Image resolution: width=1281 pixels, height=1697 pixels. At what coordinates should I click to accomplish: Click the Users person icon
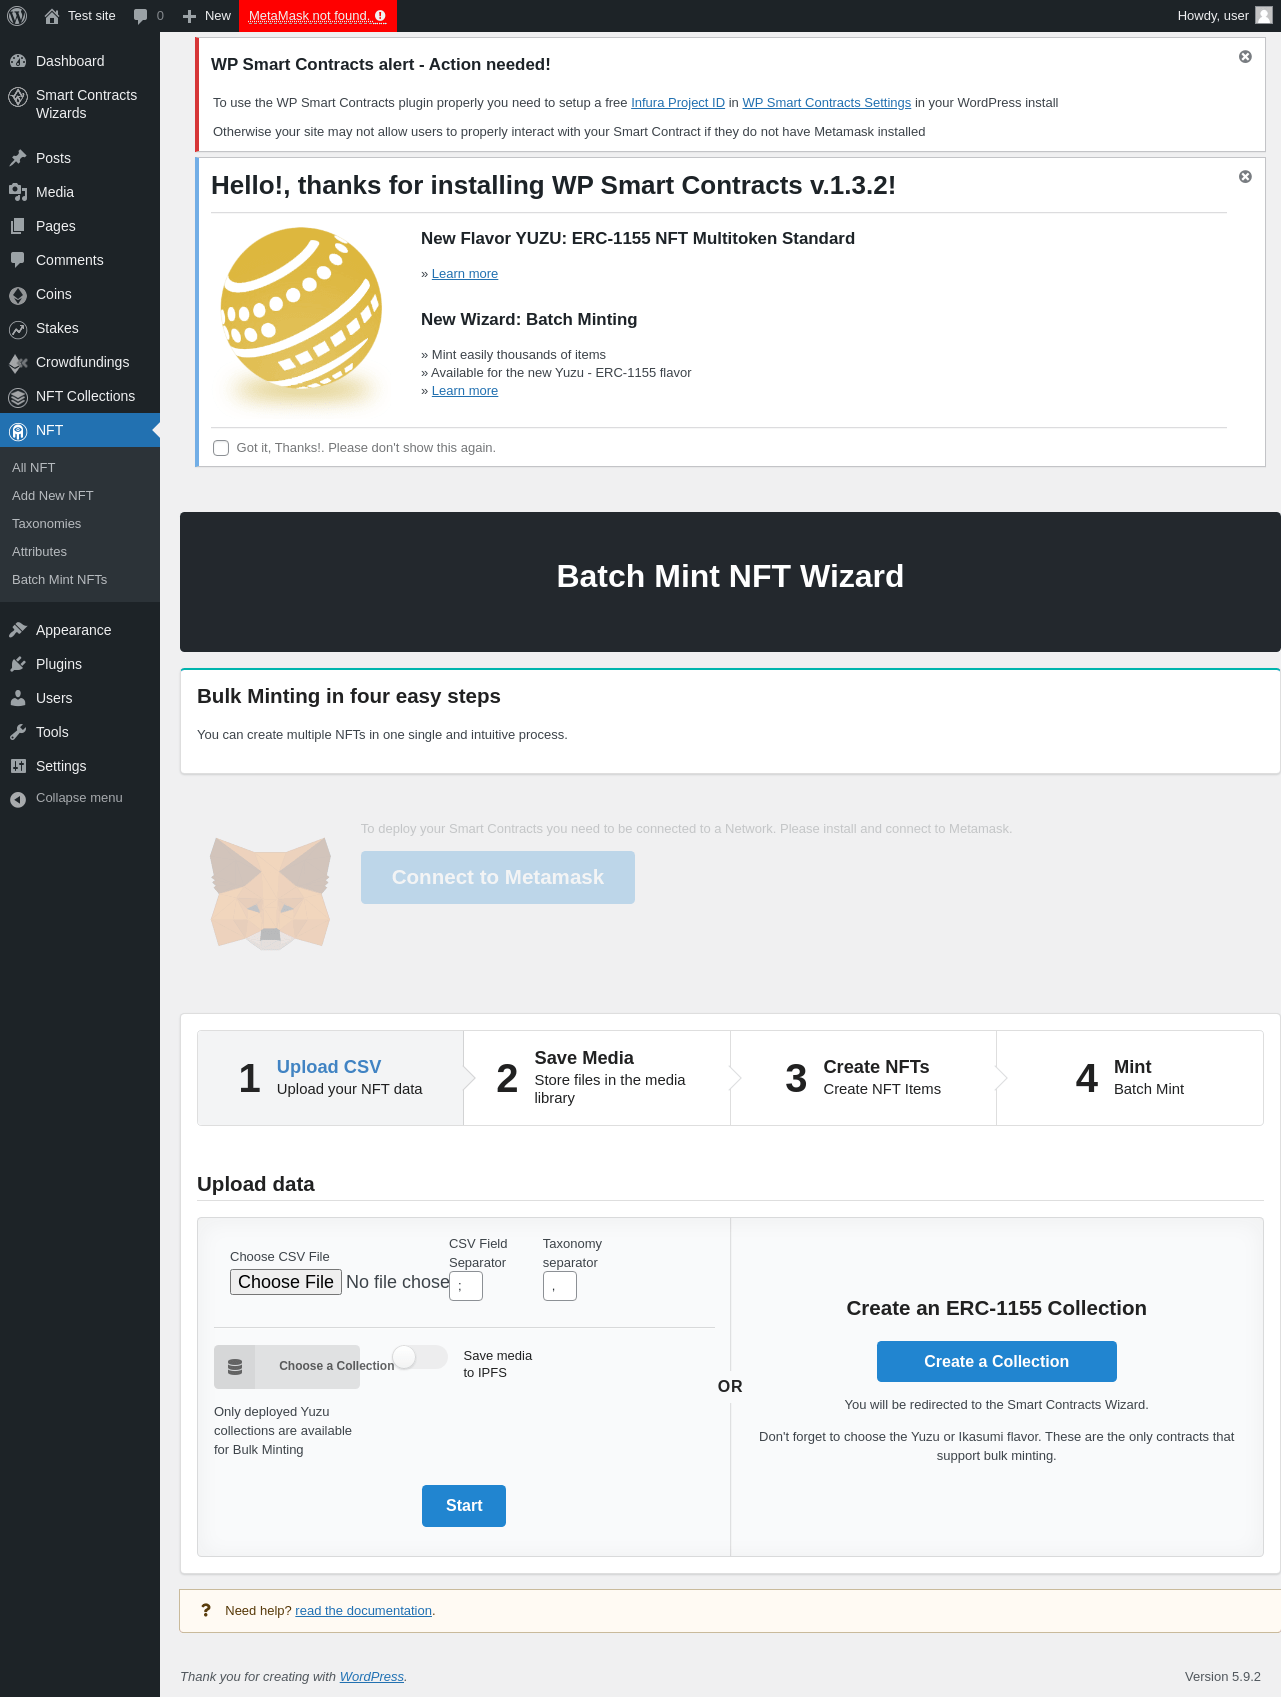tap(18, 698)
